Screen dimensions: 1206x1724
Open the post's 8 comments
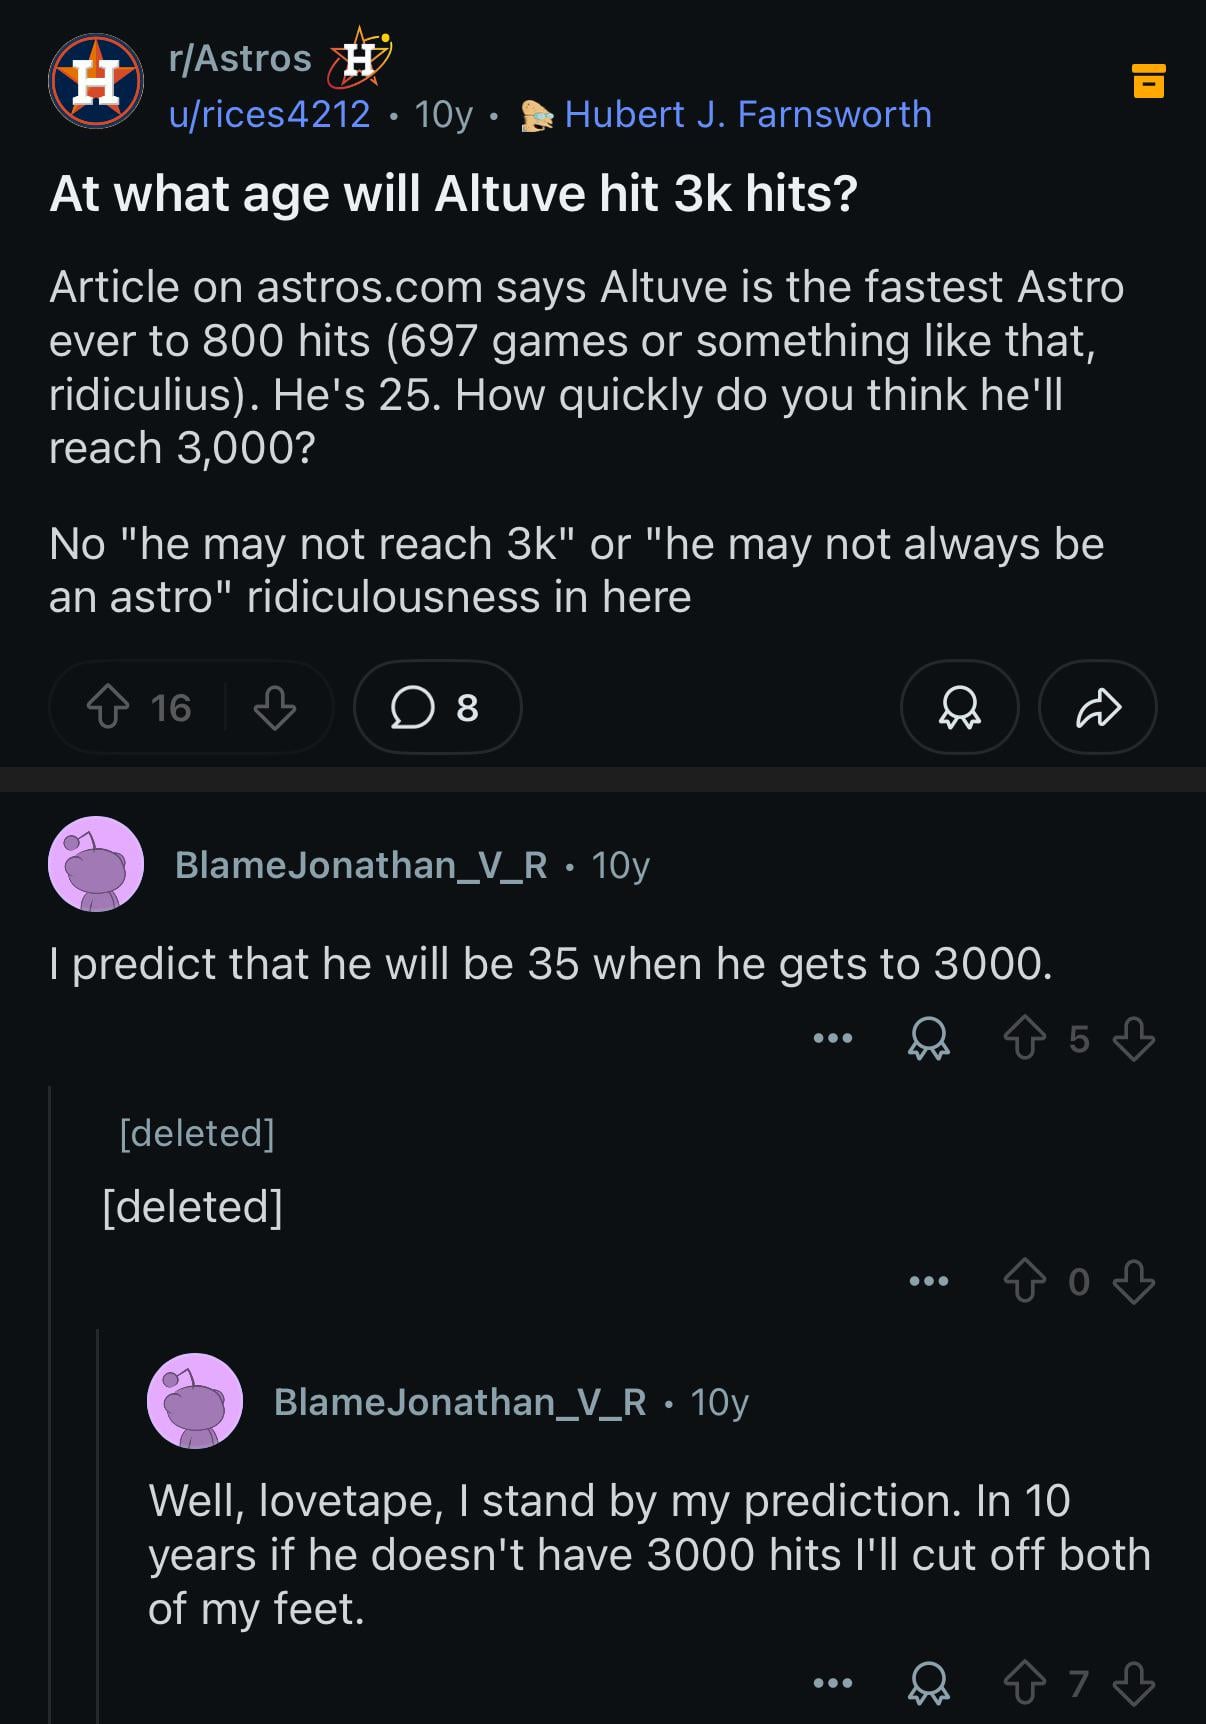click(437, 707)
